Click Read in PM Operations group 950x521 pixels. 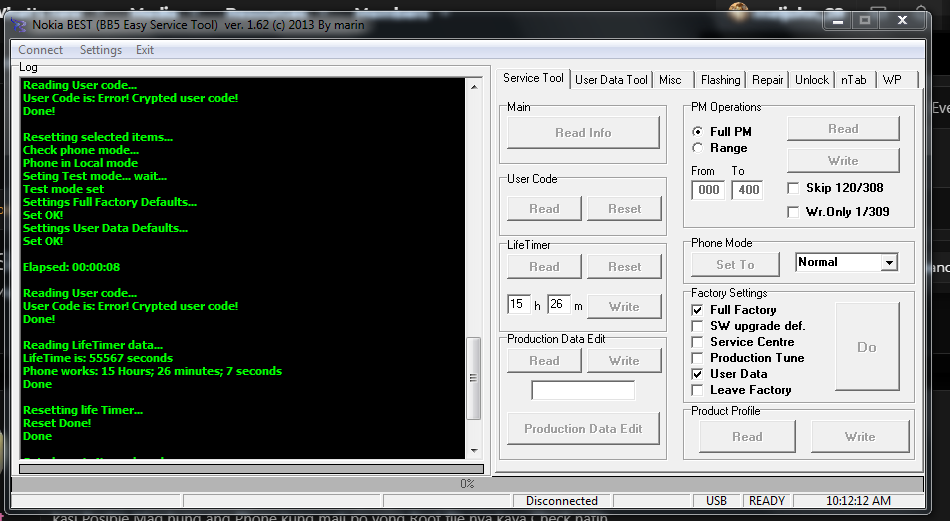pos(843,128)
